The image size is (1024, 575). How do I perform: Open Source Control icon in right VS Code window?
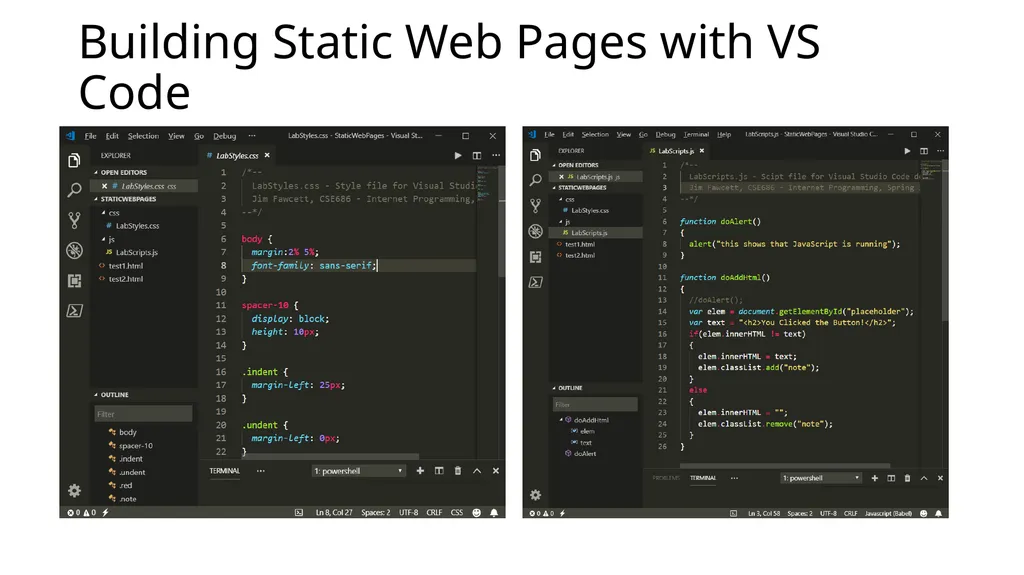pos(536,206)
